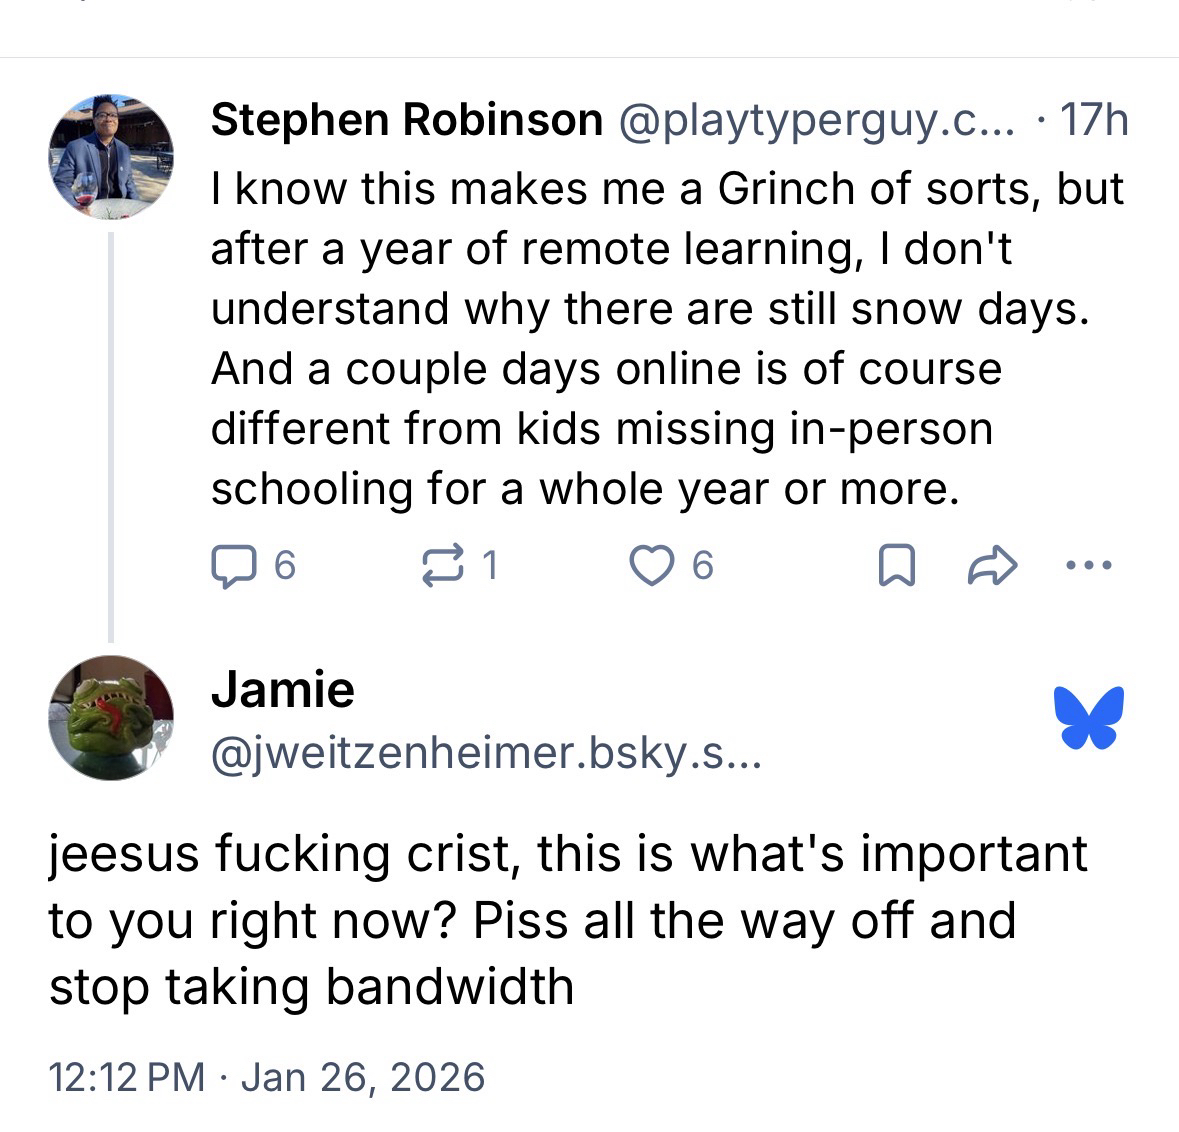1179x1132 pixels.
Task: Click the like count beside the heart
Action: point(703,567)
